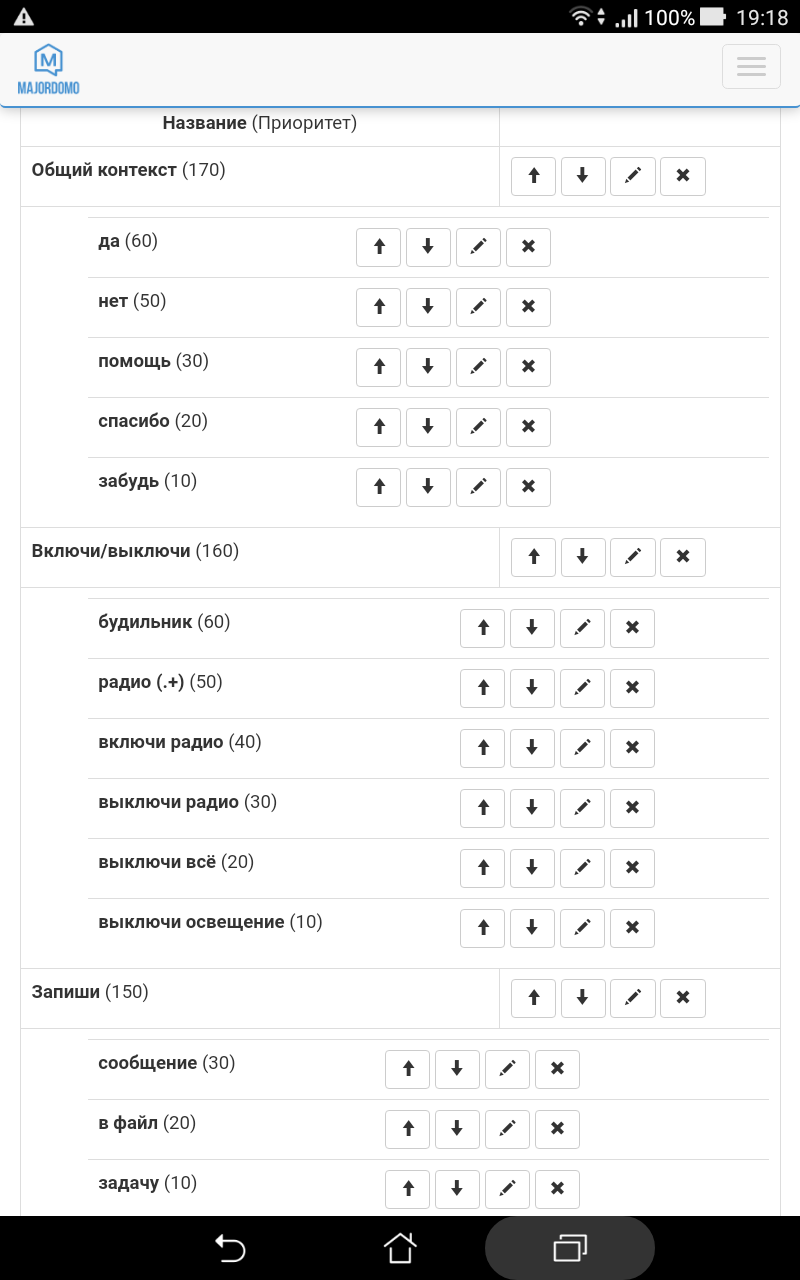
Task: Open the hamburger navigation menu
Action: point(751,67)
